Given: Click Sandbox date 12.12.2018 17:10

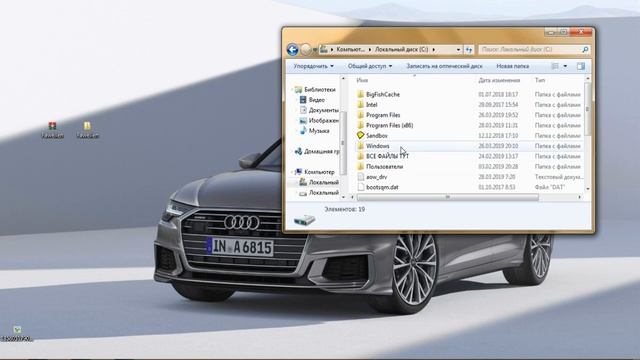Looking at the screenshot, I should (x=498, y=136).
